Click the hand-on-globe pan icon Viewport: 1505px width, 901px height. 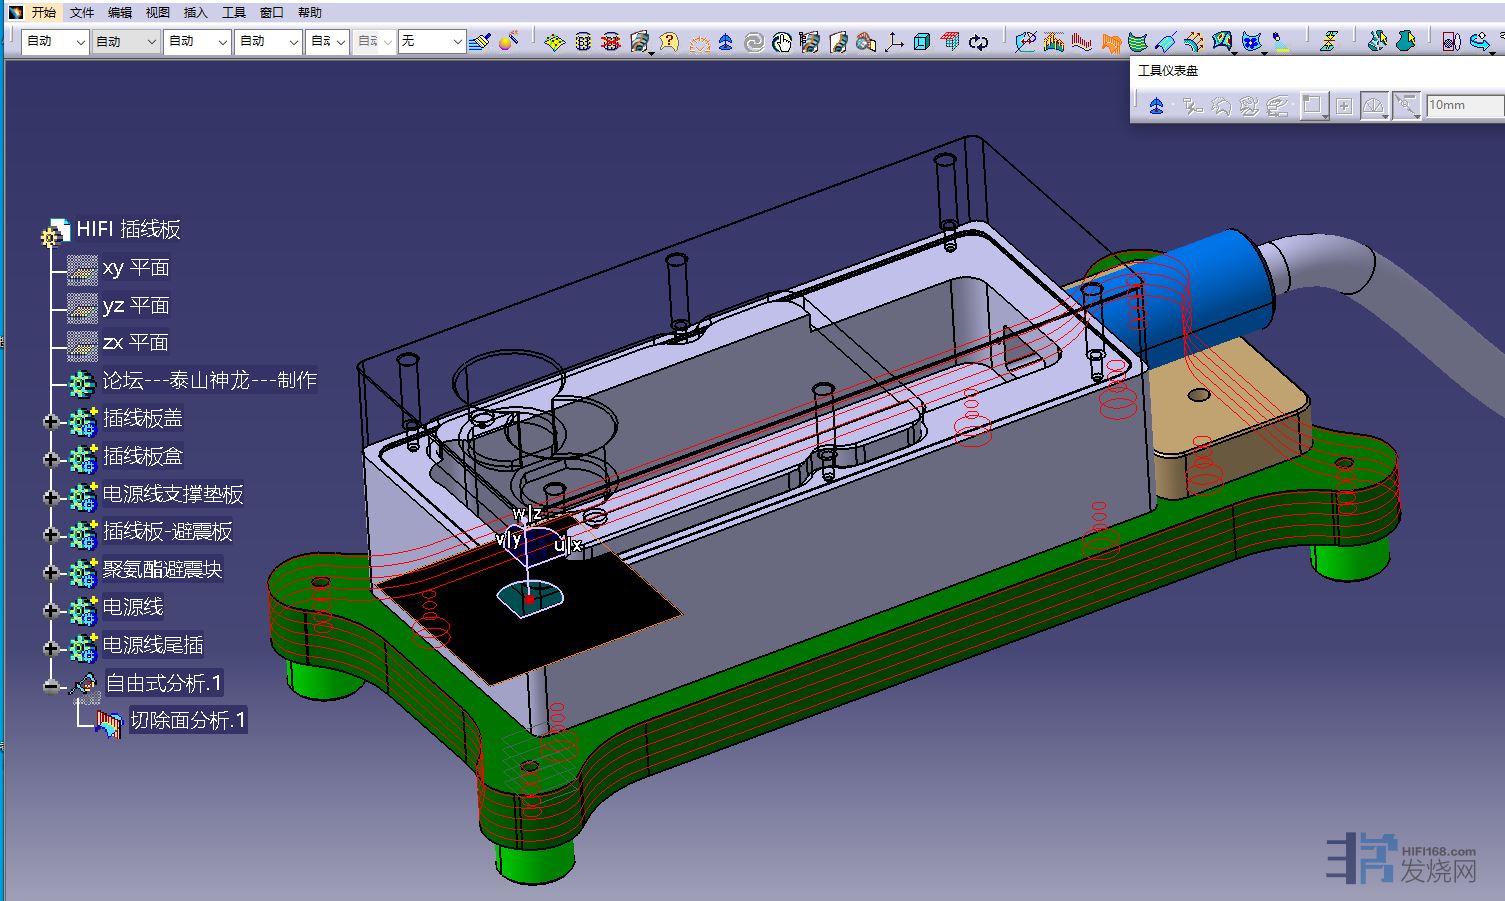781,41
